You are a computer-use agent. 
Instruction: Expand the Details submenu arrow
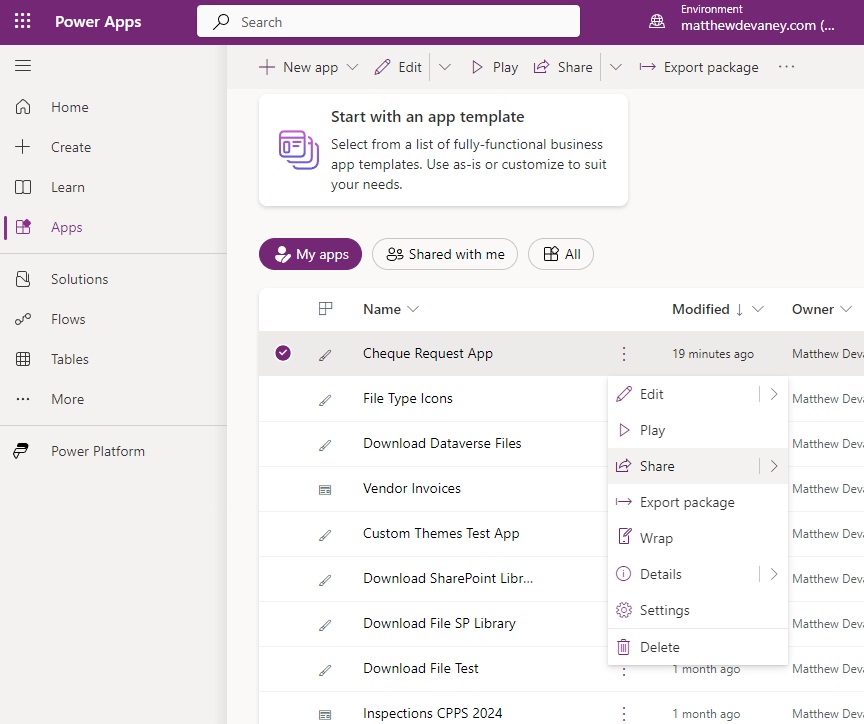point(774,574)
